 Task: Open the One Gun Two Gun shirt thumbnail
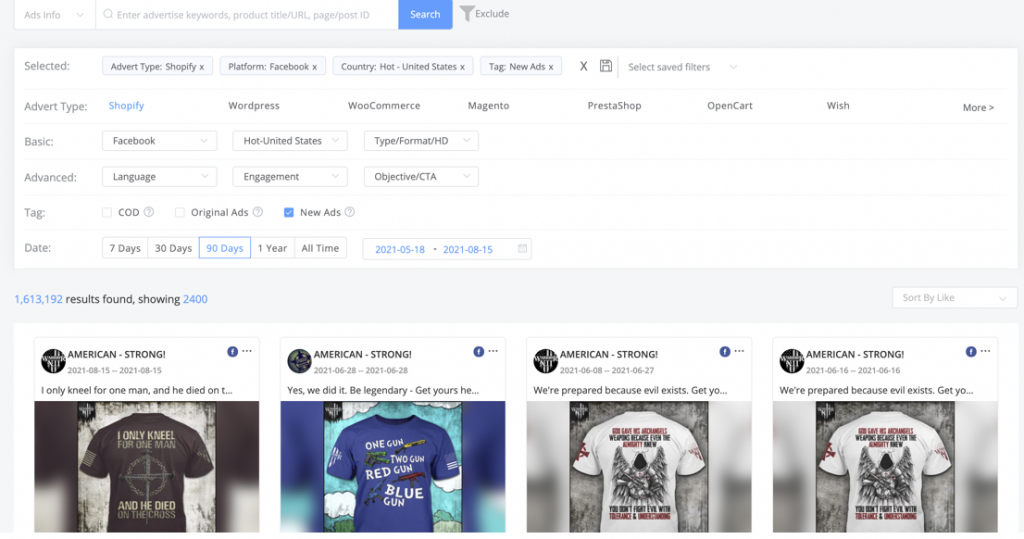[392, 466]
